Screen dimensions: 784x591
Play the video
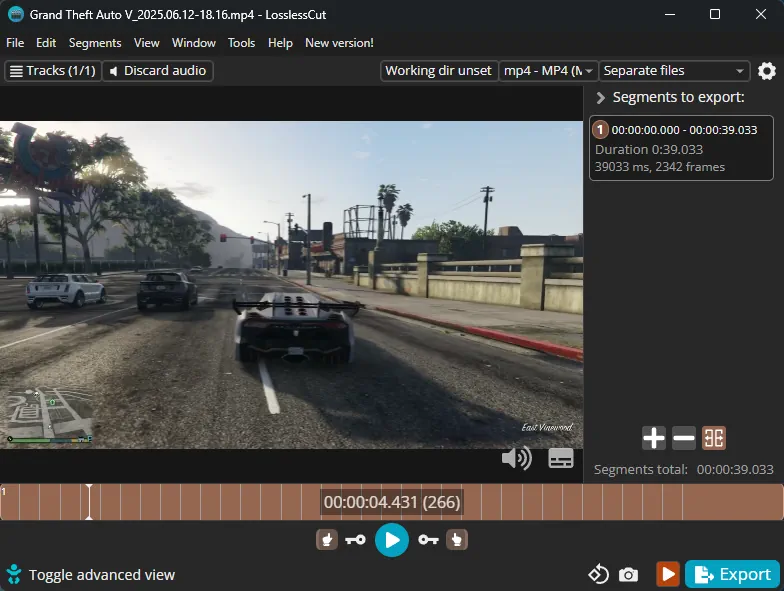pyautogui.click(x=392, y=540)
